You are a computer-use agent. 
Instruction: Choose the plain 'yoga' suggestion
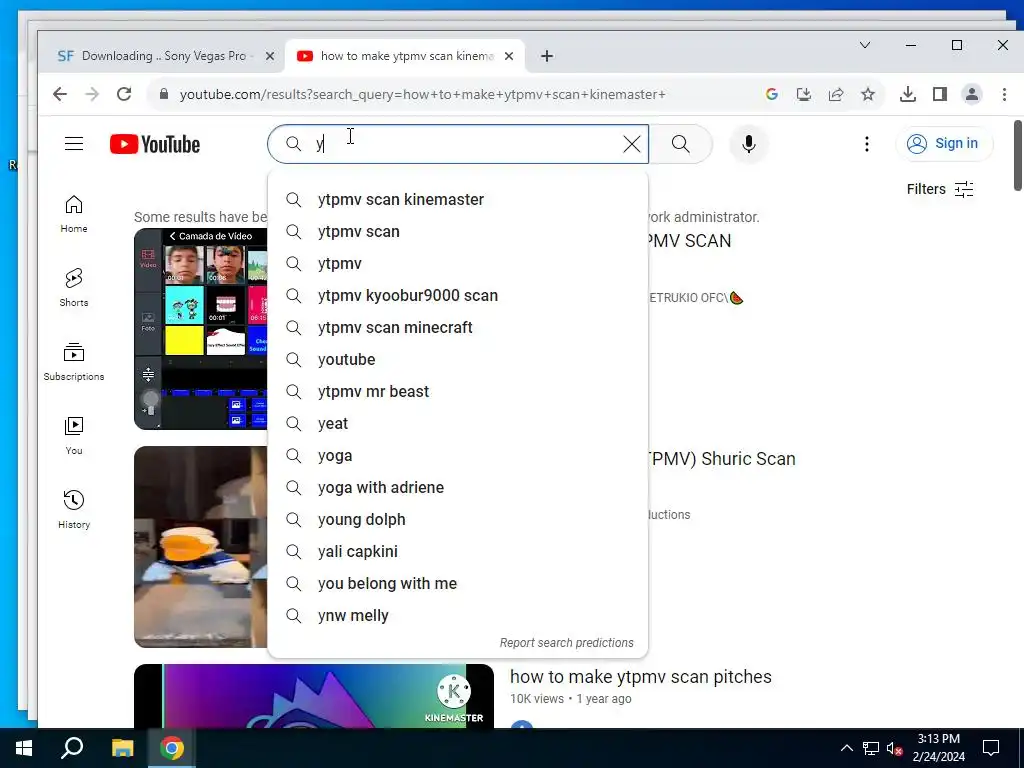pos(458,455)
